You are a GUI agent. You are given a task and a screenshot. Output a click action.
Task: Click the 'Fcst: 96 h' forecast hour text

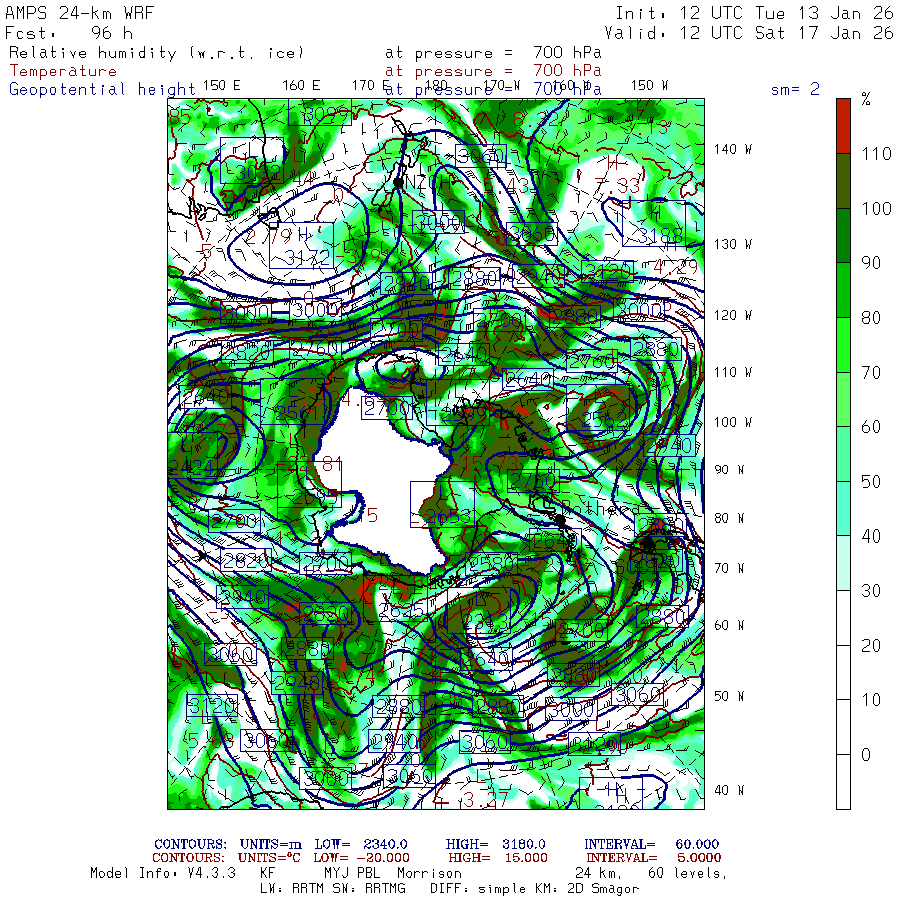pyautogui.click(x=69, y=33)
